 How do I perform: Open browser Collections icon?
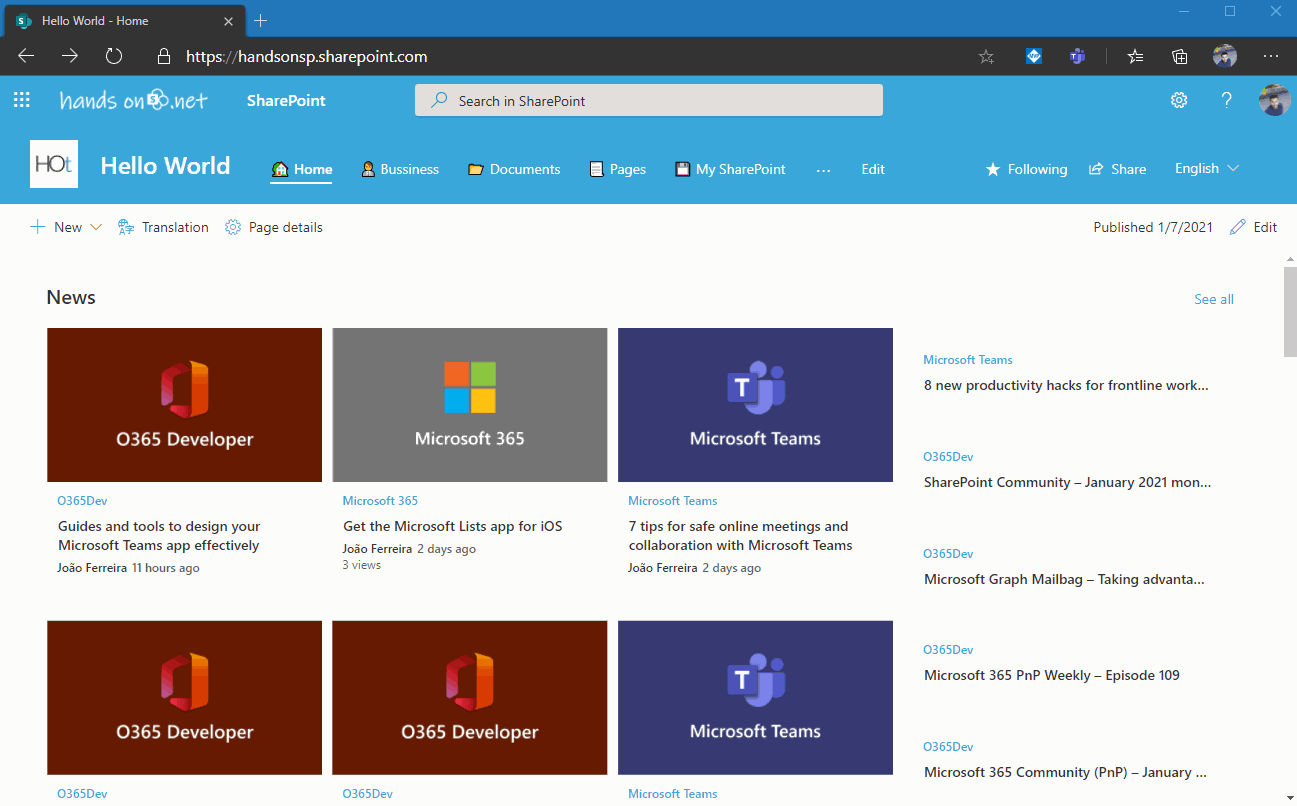[x=1179, y=56]
